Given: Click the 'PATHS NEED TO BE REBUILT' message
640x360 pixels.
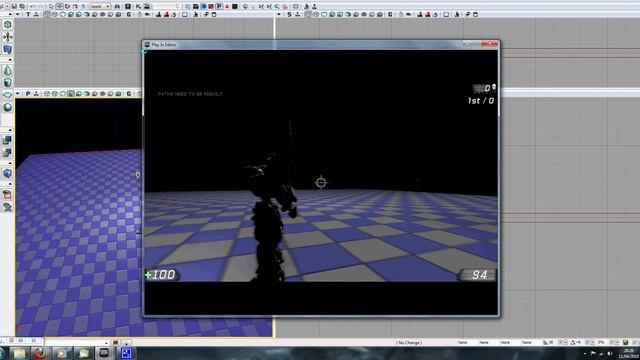Looking at the screenshot, I should point(190,94).
